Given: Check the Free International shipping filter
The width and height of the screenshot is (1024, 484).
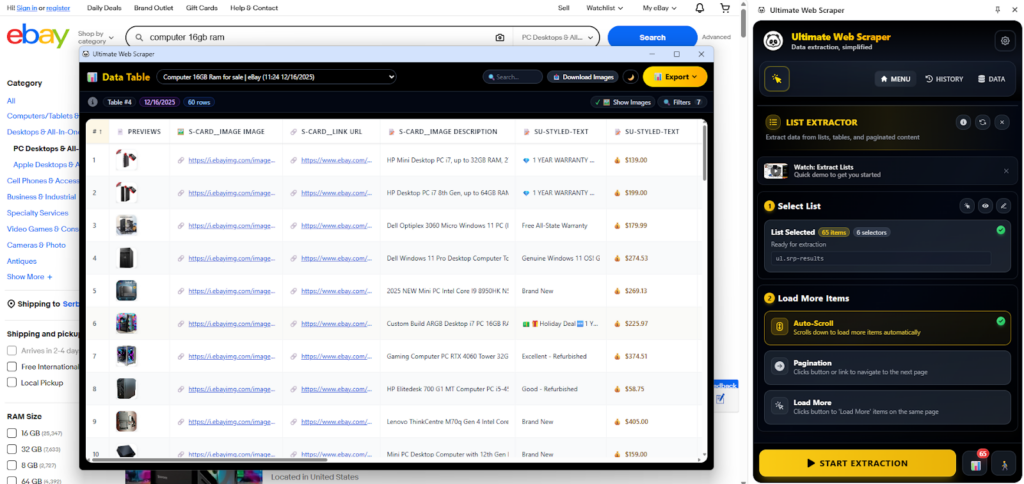Looking at the screenshot, I should 11,366.
